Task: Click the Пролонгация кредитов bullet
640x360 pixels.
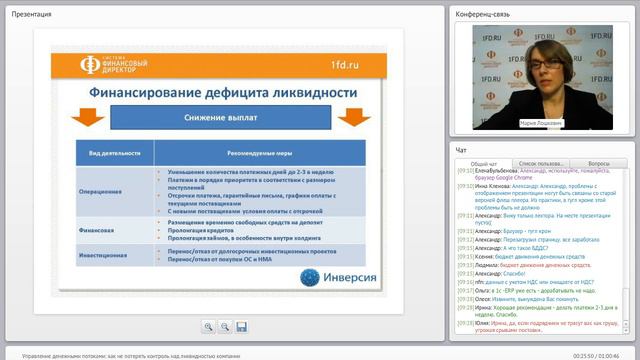Action: point(200,230)
